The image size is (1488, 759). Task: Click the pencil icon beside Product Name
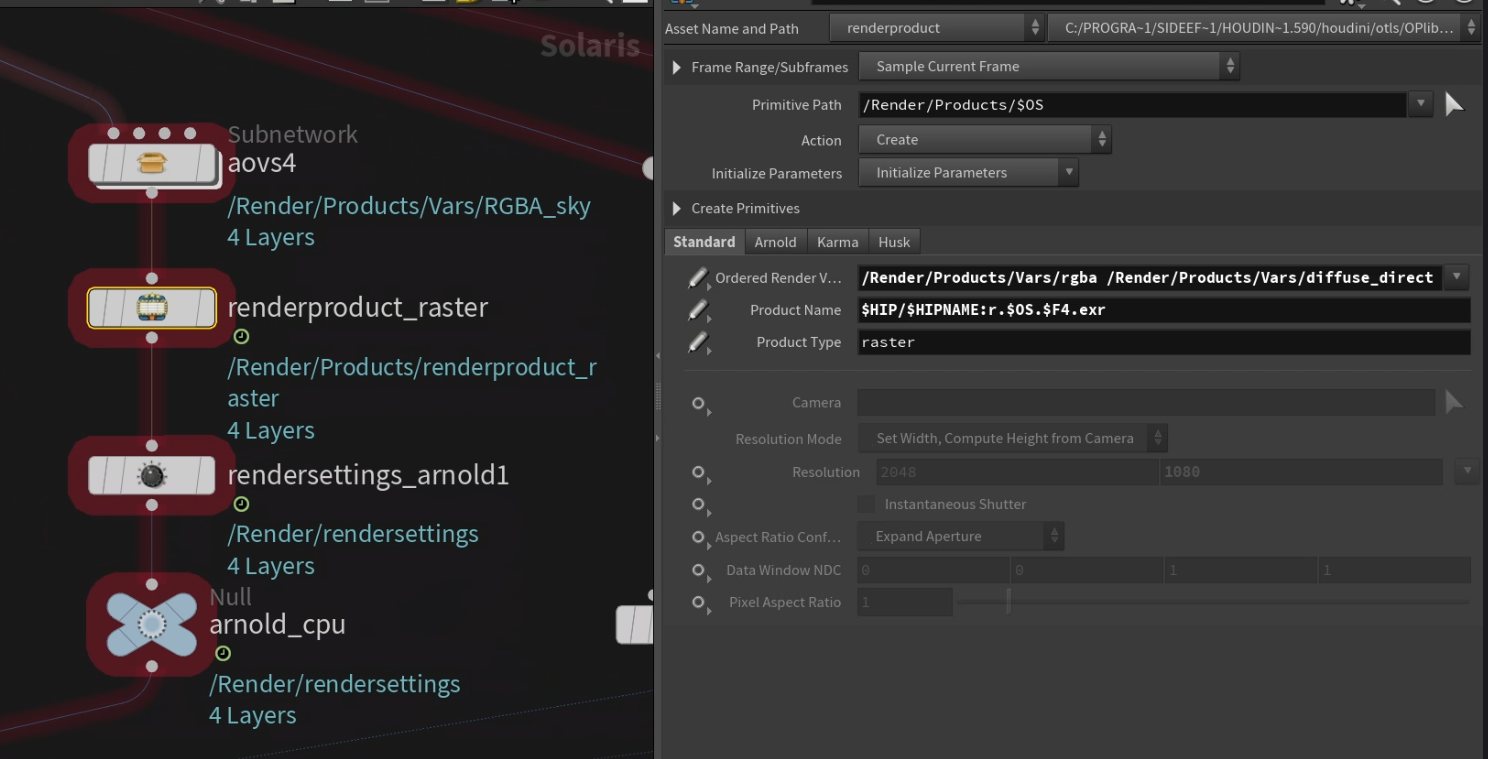point(697,310)
